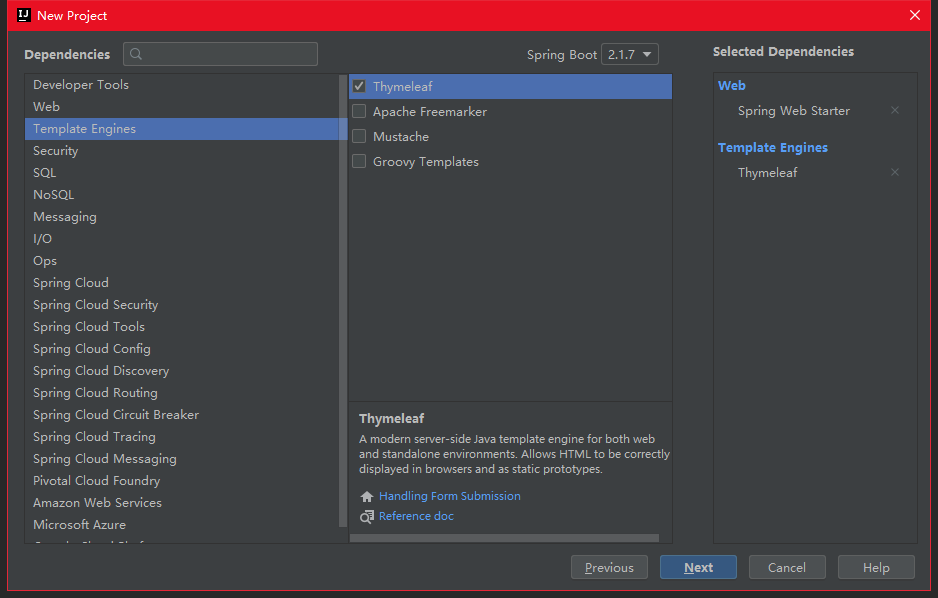Click Template Engines heading in Selected Dependencies
This screenshot has height=598, width=938.
tap(773, 148)
